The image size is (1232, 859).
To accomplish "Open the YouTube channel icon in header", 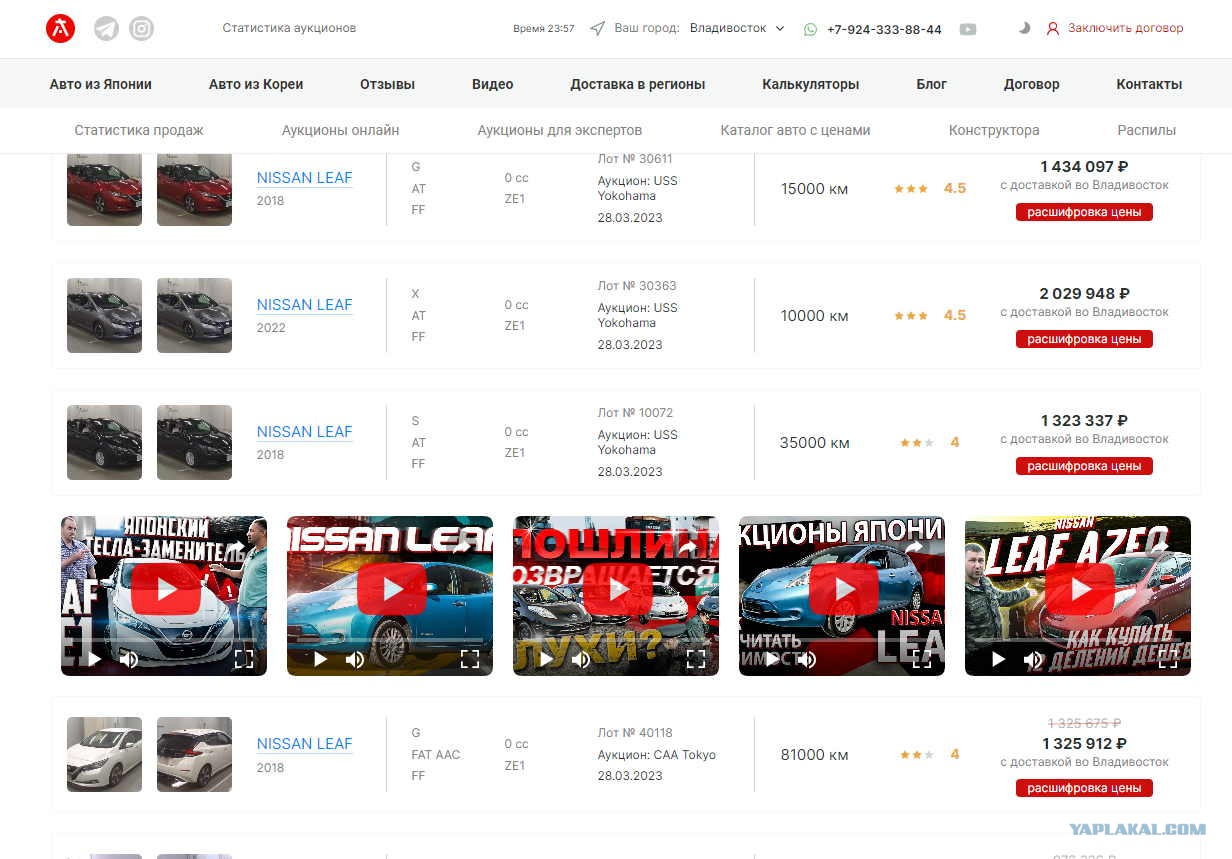I will coord(968,29).
